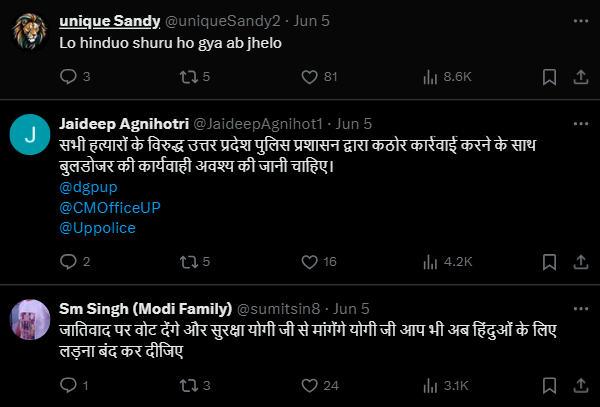
Task: Retweet Jaideep Agnihotri's post
Action: click(186, 262)
